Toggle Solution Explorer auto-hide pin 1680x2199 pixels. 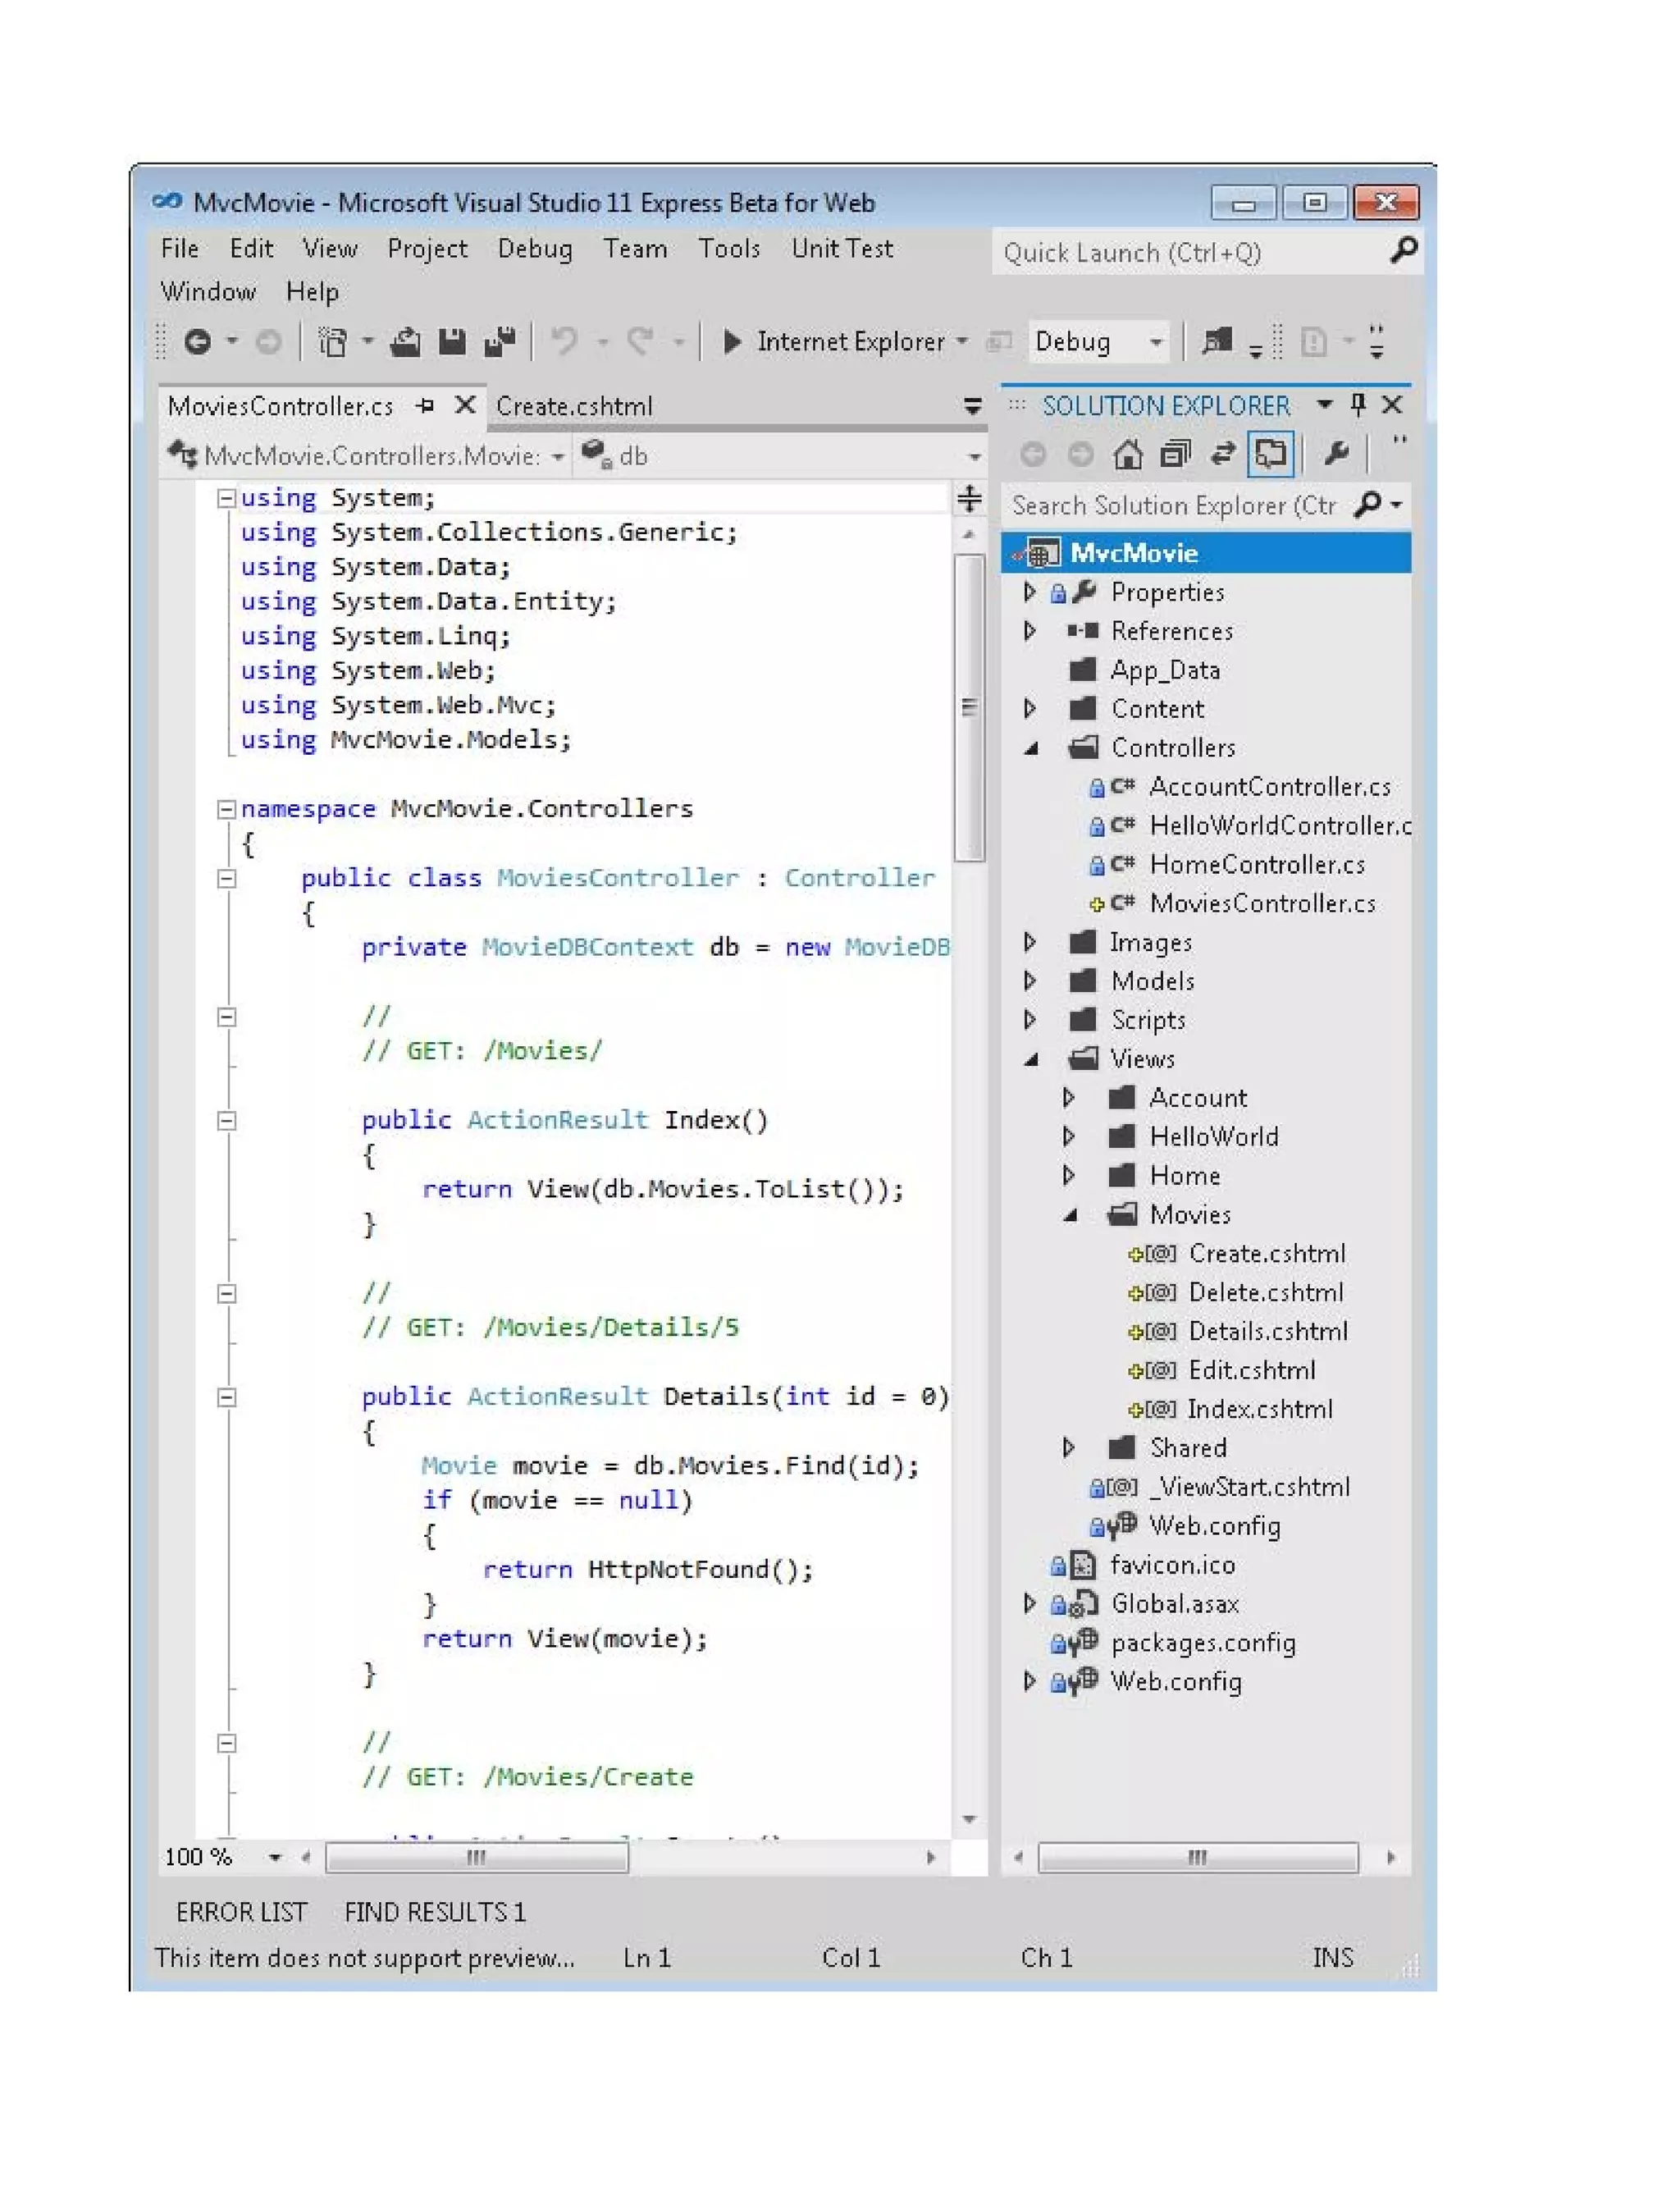[1358, 405]
